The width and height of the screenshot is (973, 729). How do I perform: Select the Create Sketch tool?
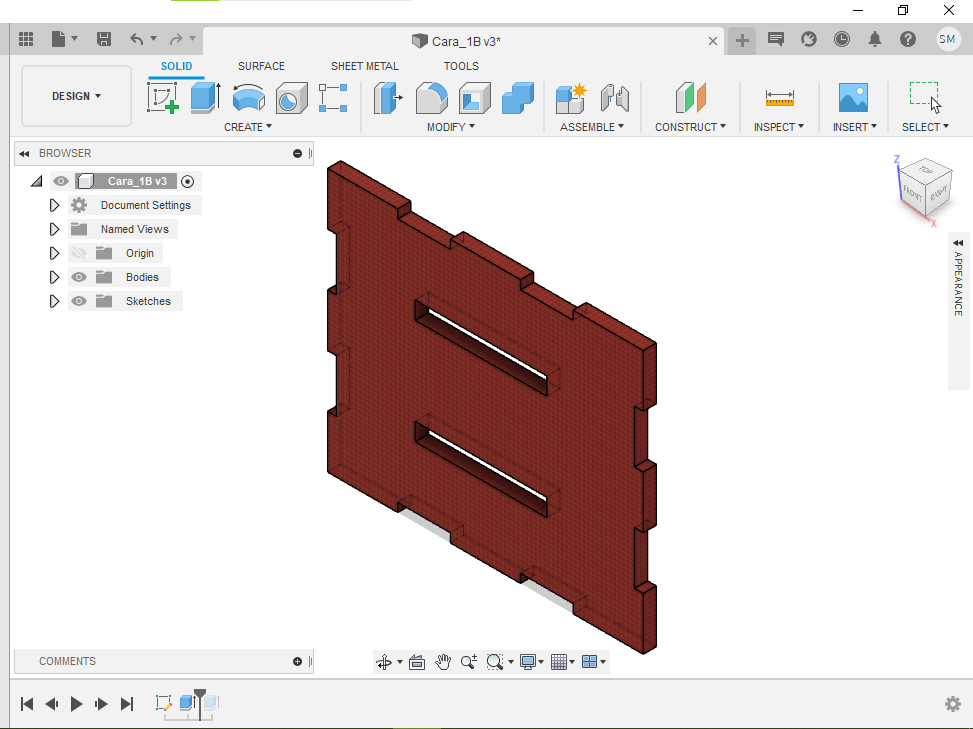pos(163,97)
